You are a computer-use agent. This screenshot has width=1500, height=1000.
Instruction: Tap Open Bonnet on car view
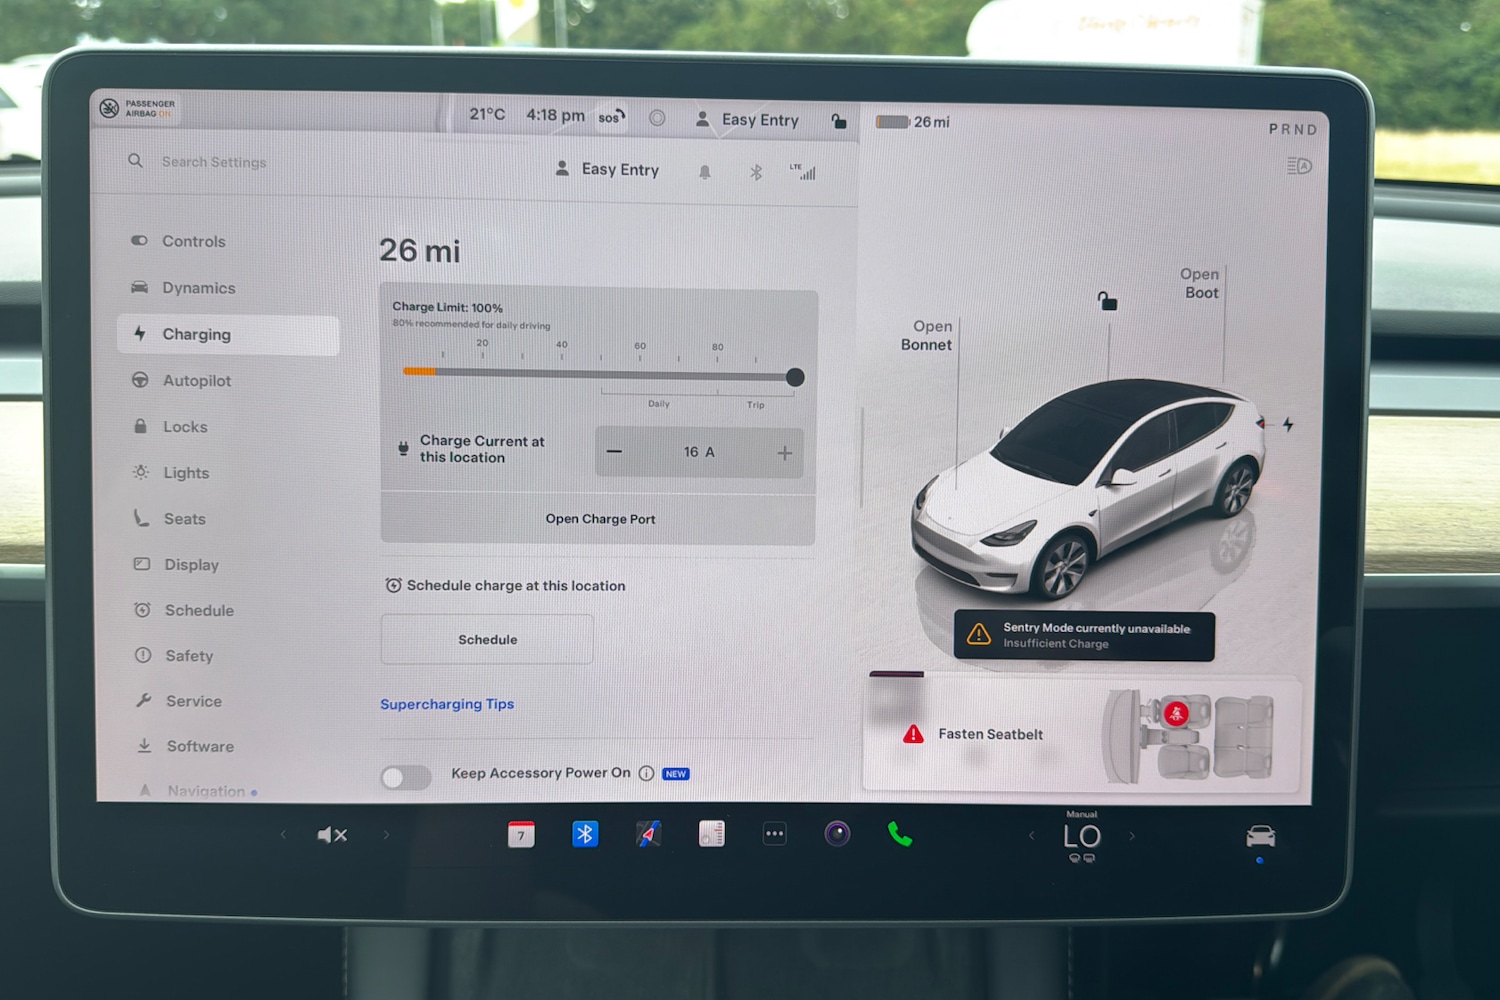[927, 335]
